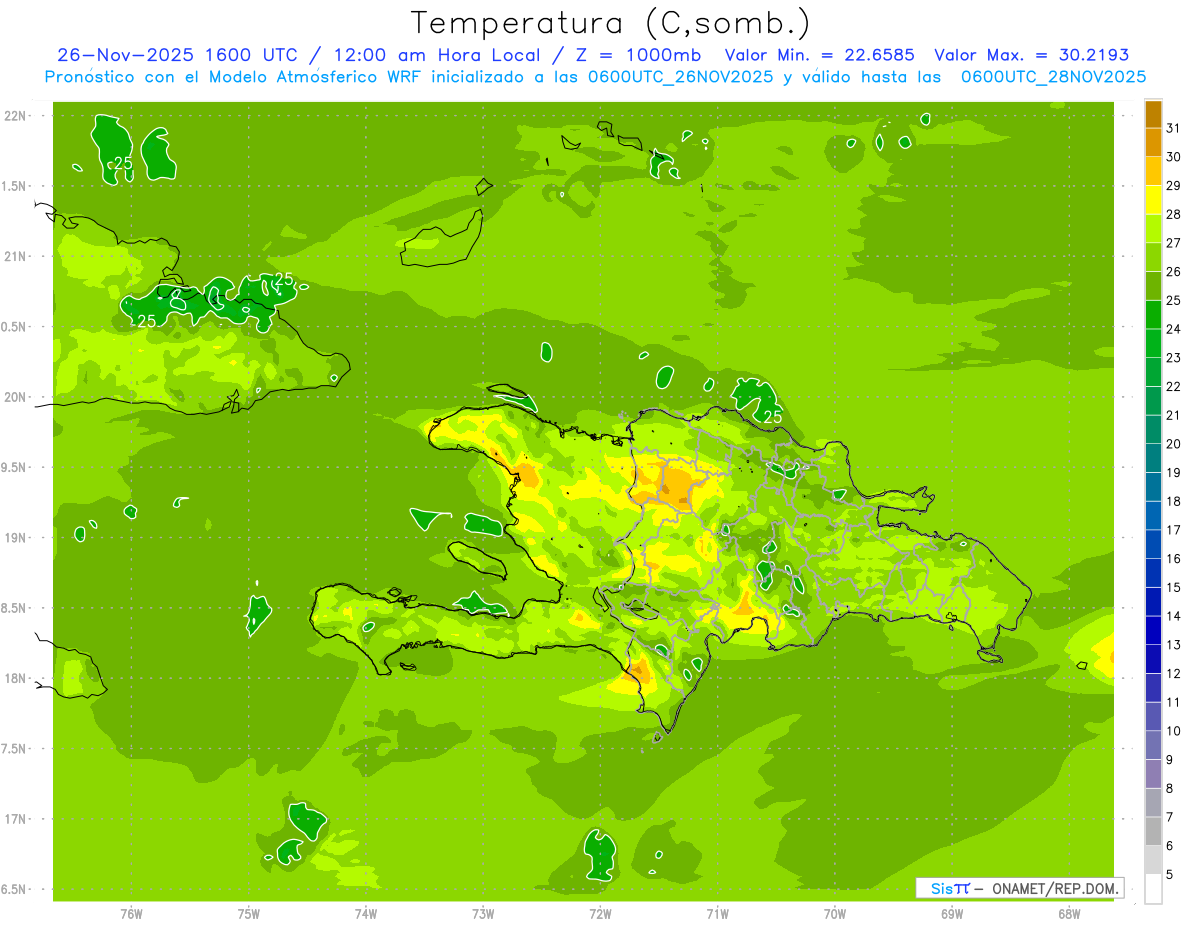Click the 20N latitude label
The image size is (1200, 927).
[x=15, y=397]
